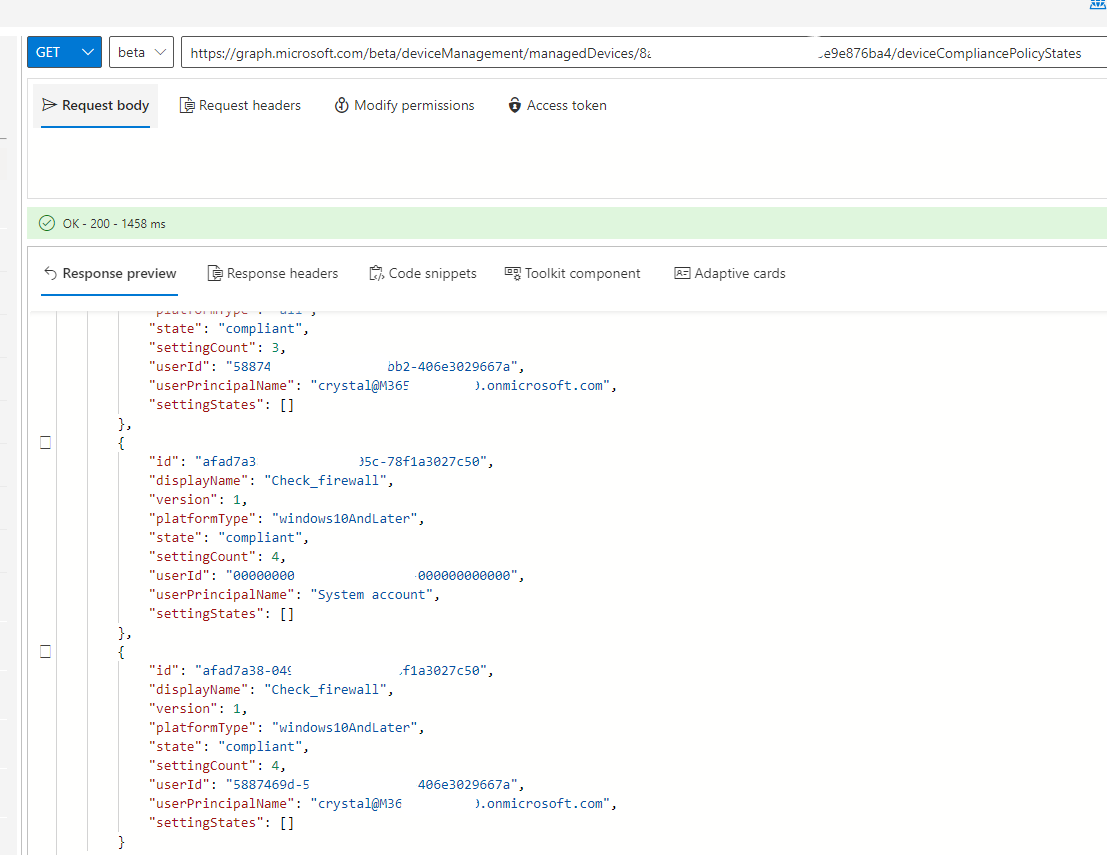Click the "settingCount": 3 line
Viewport: 1107px width, 855px height.
(217, 347)
